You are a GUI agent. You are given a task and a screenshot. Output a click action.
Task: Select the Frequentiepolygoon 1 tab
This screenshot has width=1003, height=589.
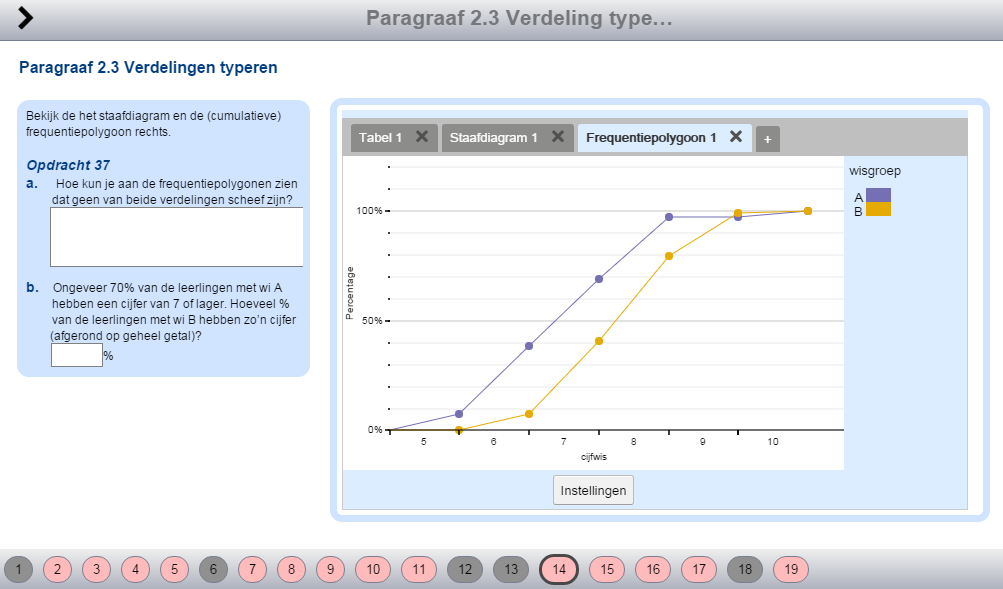click(651, 138)
